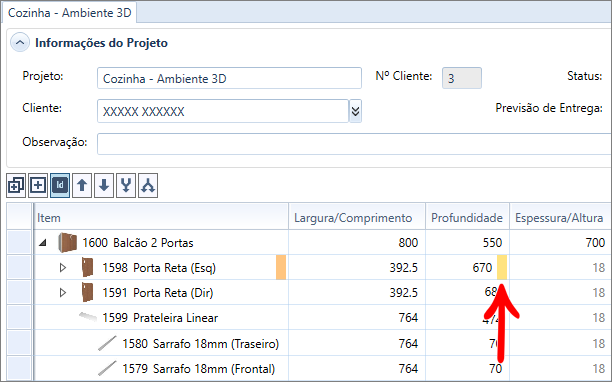
Task: Move item down with arrow icon
Action: (x=104, y=185)
